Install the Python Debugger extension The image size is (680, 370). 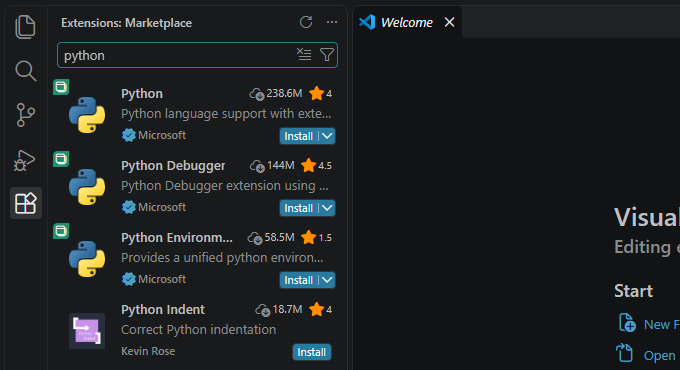tap(299, 208)
